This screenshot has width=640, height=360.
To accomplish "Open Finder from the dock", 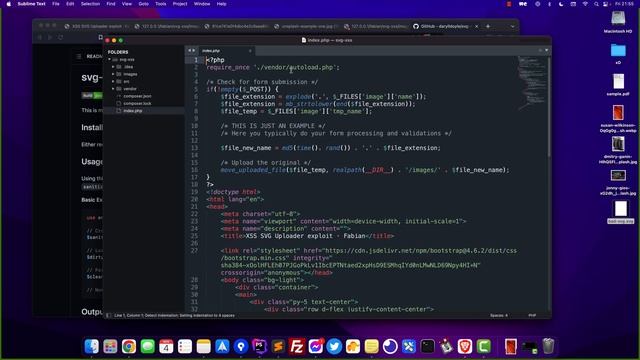I will [x=91, y=347].
